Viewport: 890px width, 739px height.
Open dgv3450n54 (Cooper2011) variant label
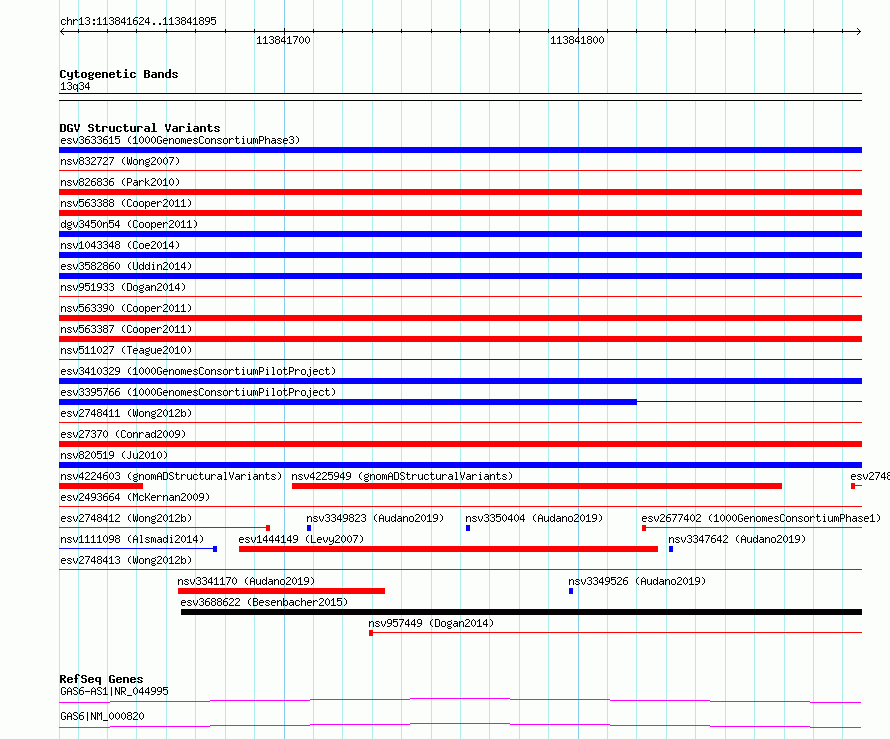[x=129, y=224]
